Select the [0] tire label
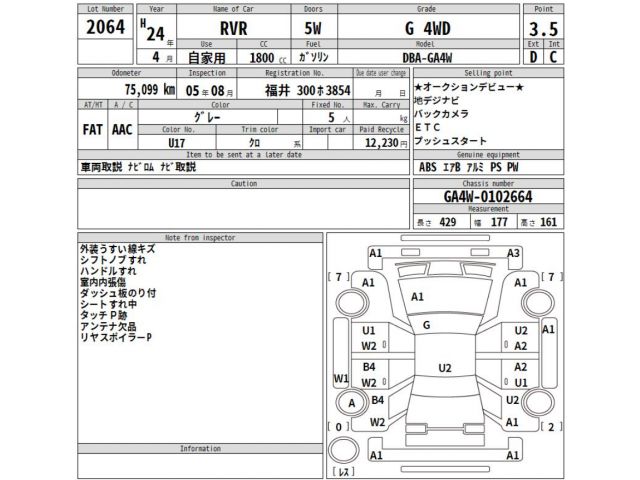The width and height of the screenshot is (640, 480). tap(338, 427)
